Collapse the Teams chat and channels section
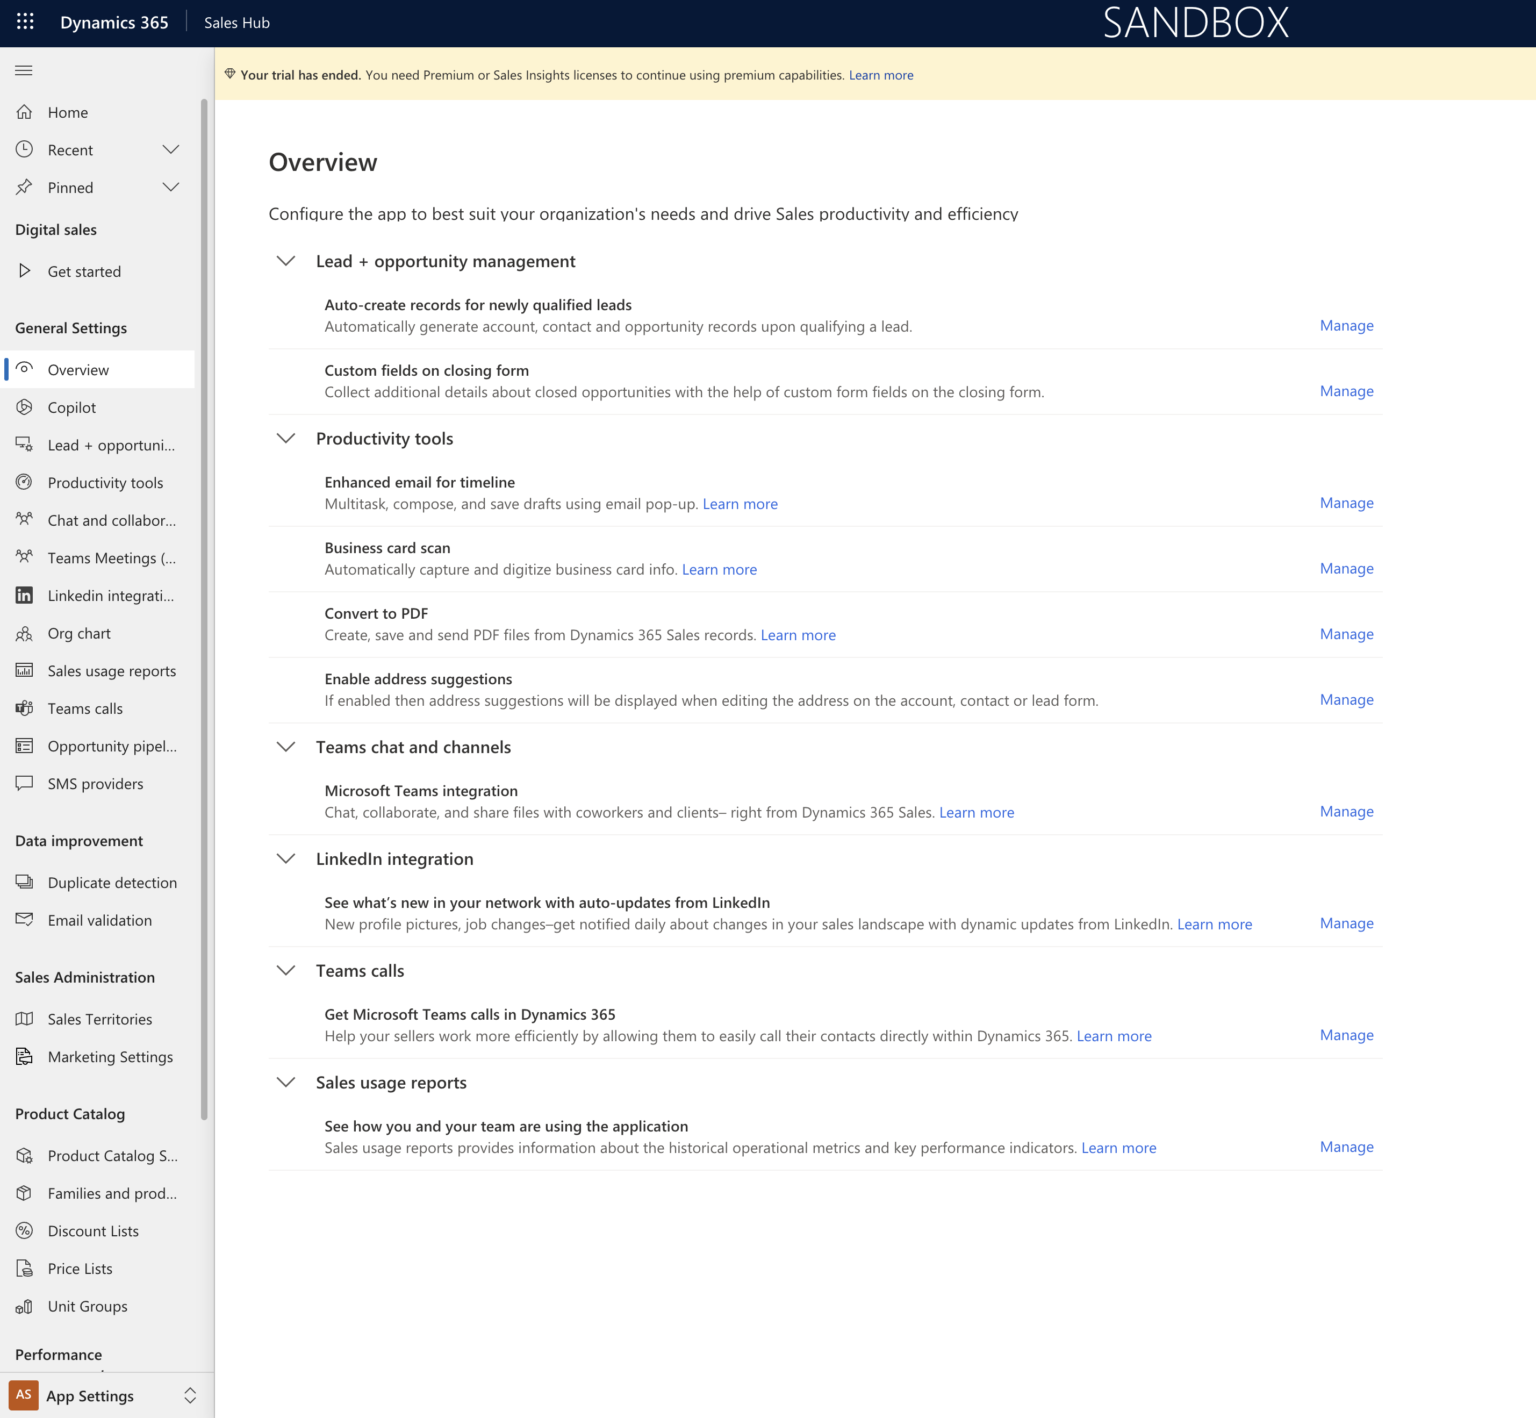 pyautogui.click(x=286, y=747)
